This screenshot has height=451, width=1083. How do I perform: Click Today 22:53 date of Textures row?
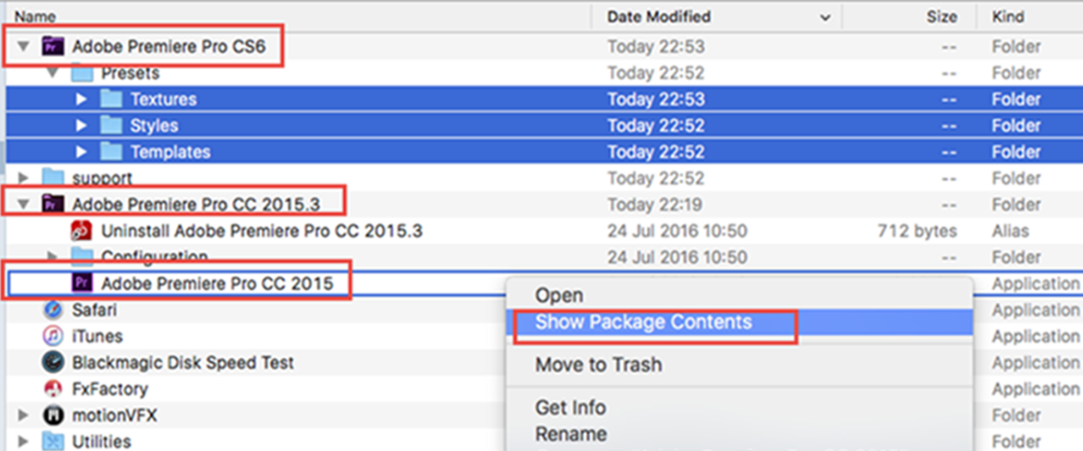655,99
